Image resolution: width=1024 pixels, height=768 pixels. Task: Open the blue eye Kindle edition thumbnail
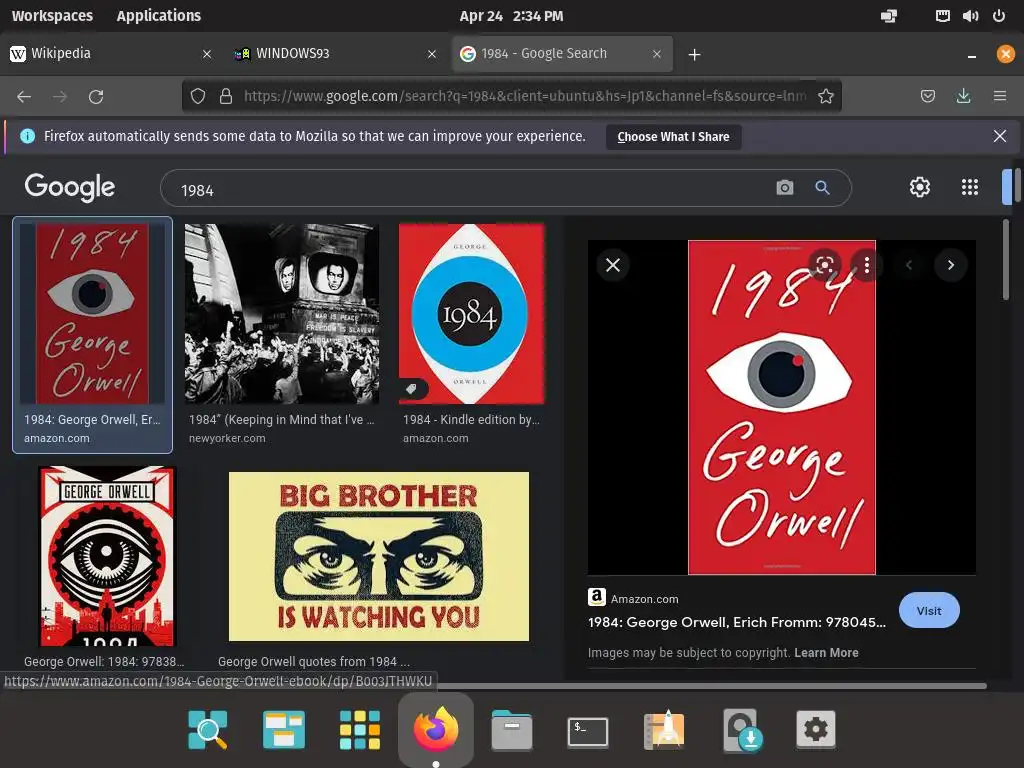click(x=472, y=313)
